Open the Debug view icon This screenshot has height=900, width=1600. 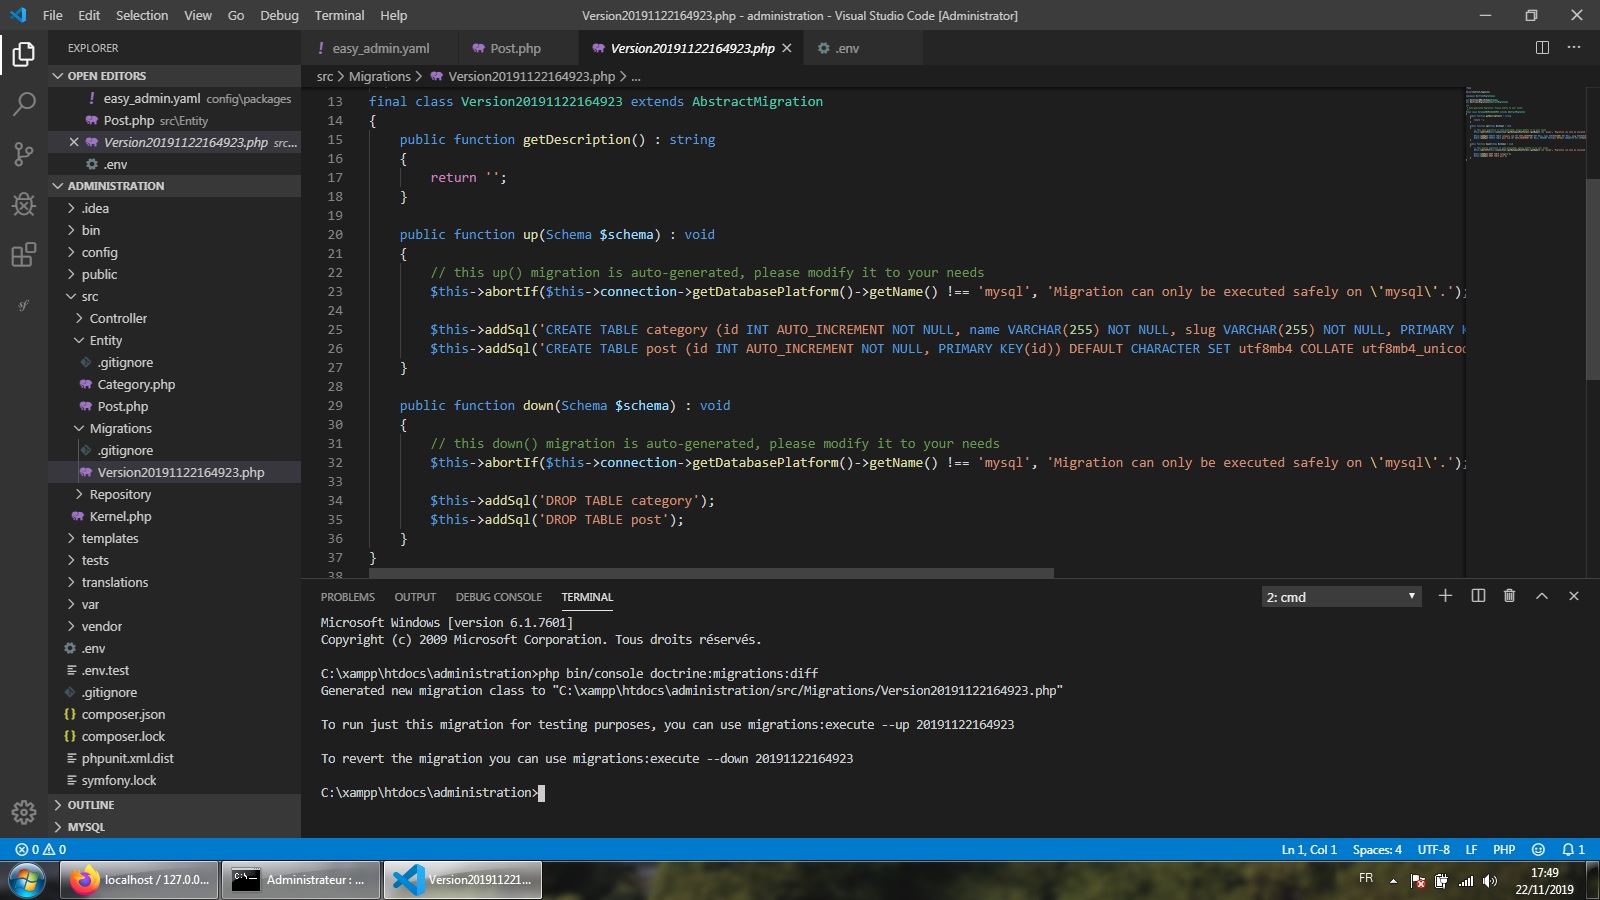[x=24, y=205]
